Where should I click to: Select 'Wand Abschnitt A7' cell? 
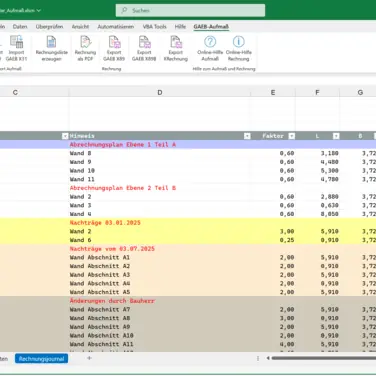pyautogui.click(x=160, y=309)
